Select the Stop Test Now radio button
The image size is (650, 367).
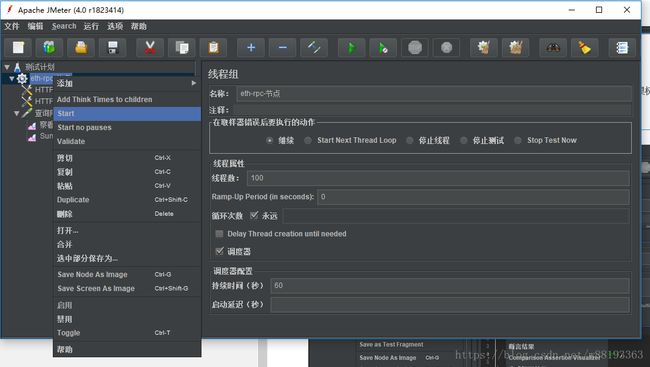point(518,141)
